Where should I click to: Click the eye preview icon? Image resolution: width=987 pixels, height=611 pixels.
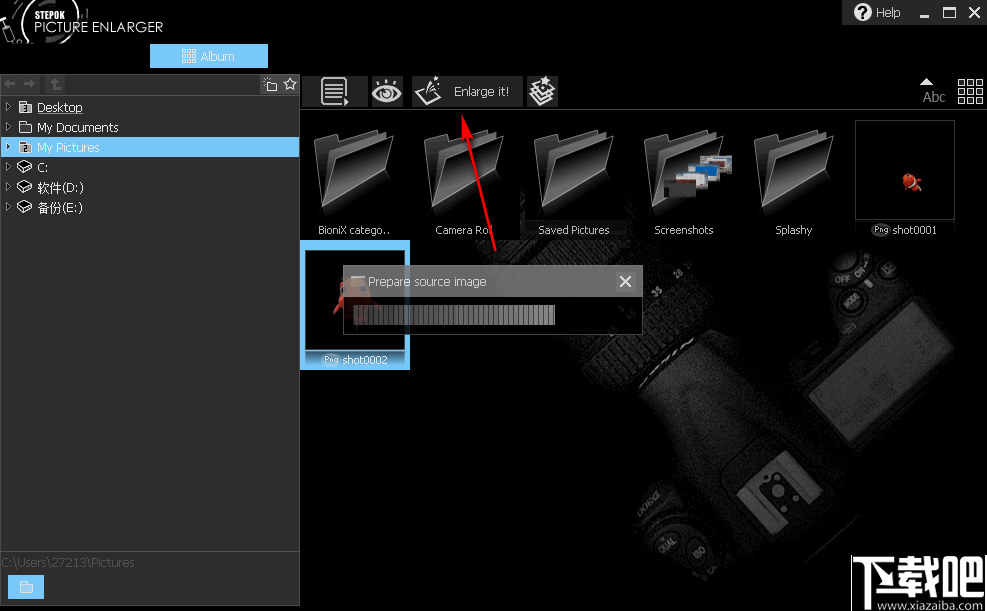(x=387, y=92)
